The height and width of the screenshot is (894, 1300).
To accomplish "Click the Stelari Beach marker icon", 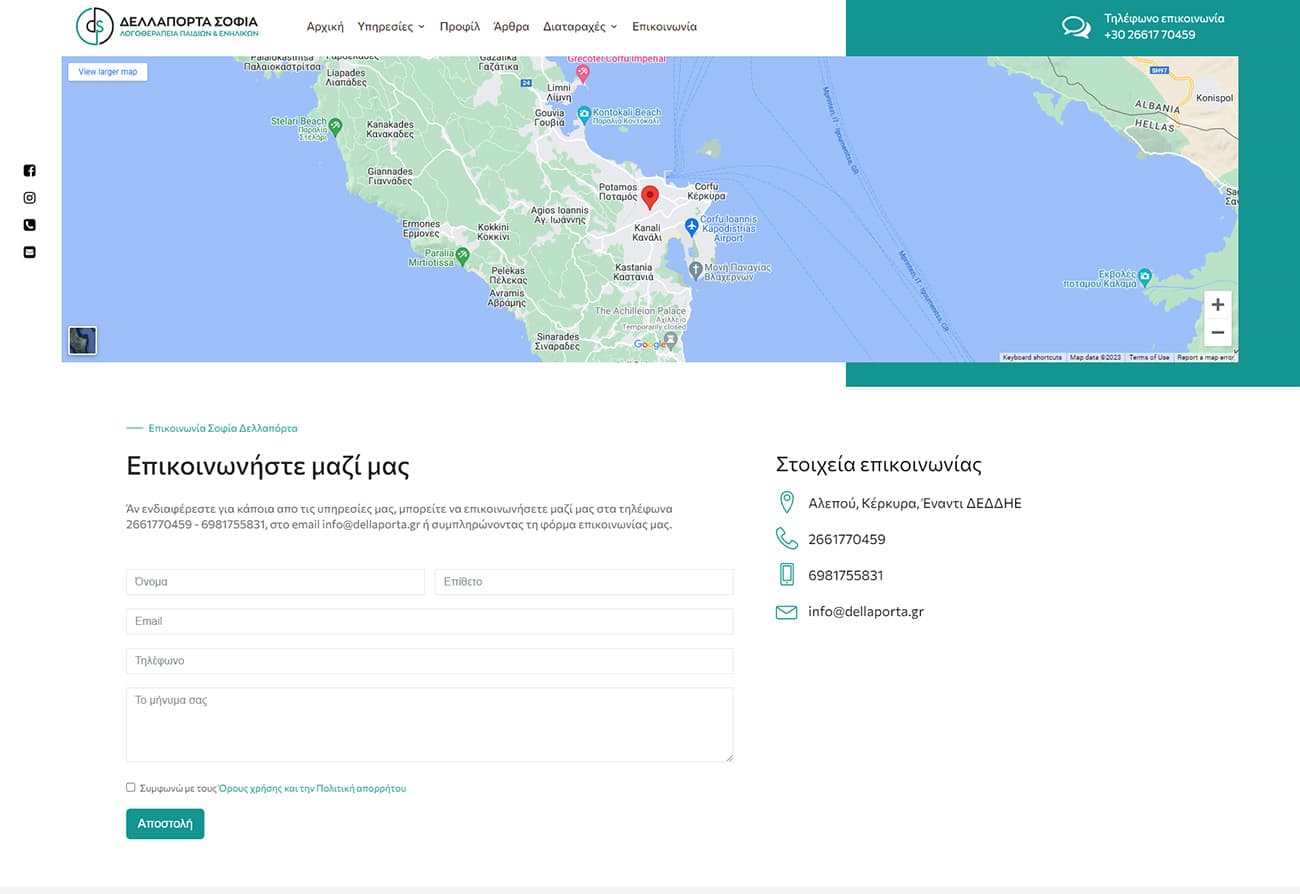I will coord(335,126).
